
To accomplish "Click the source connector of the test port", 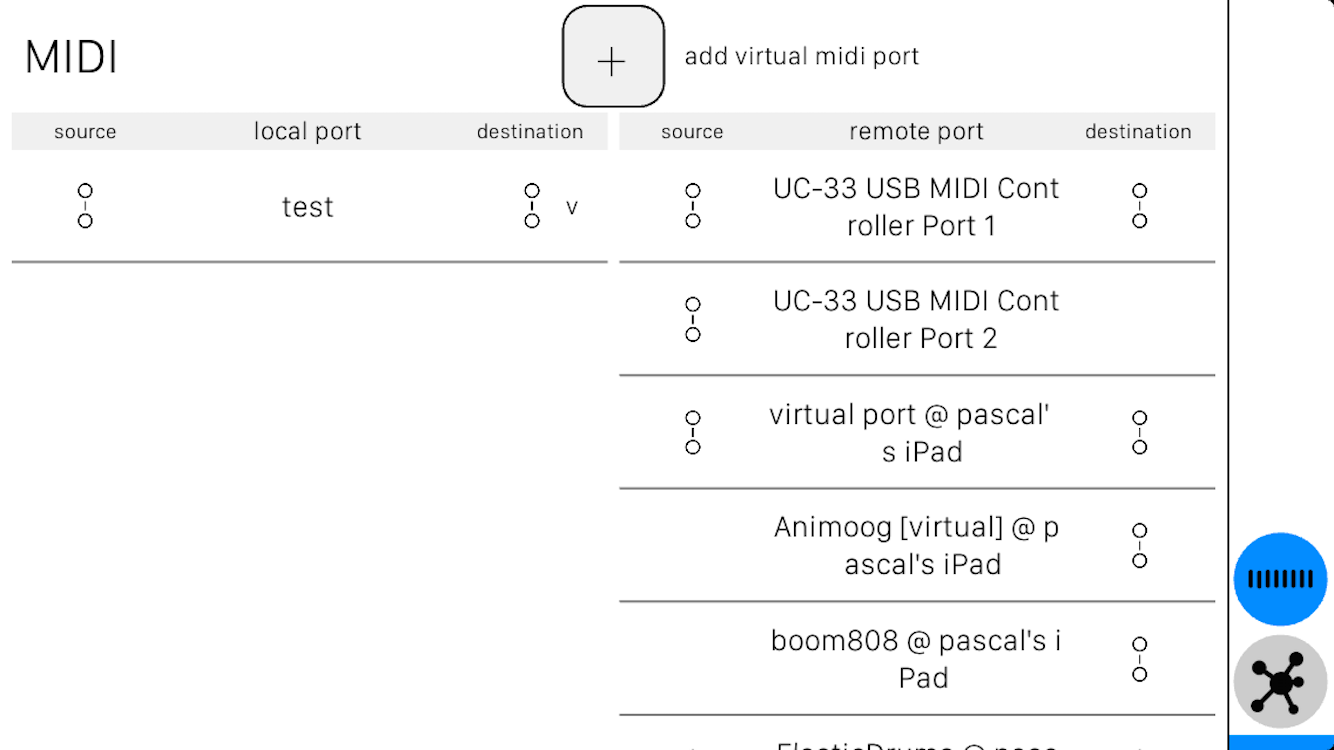I will pyautogui.click(x=84, y=204).
